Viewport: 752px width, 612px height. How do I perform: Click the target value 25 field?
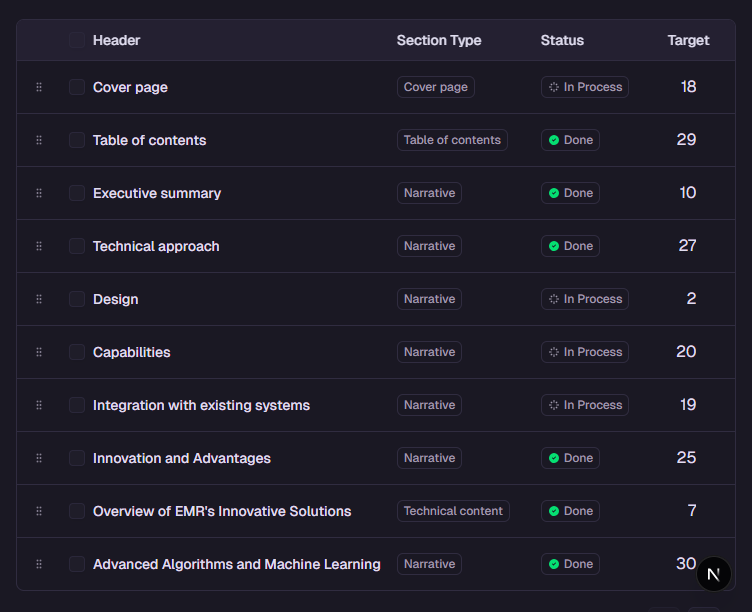click(686, 458)
